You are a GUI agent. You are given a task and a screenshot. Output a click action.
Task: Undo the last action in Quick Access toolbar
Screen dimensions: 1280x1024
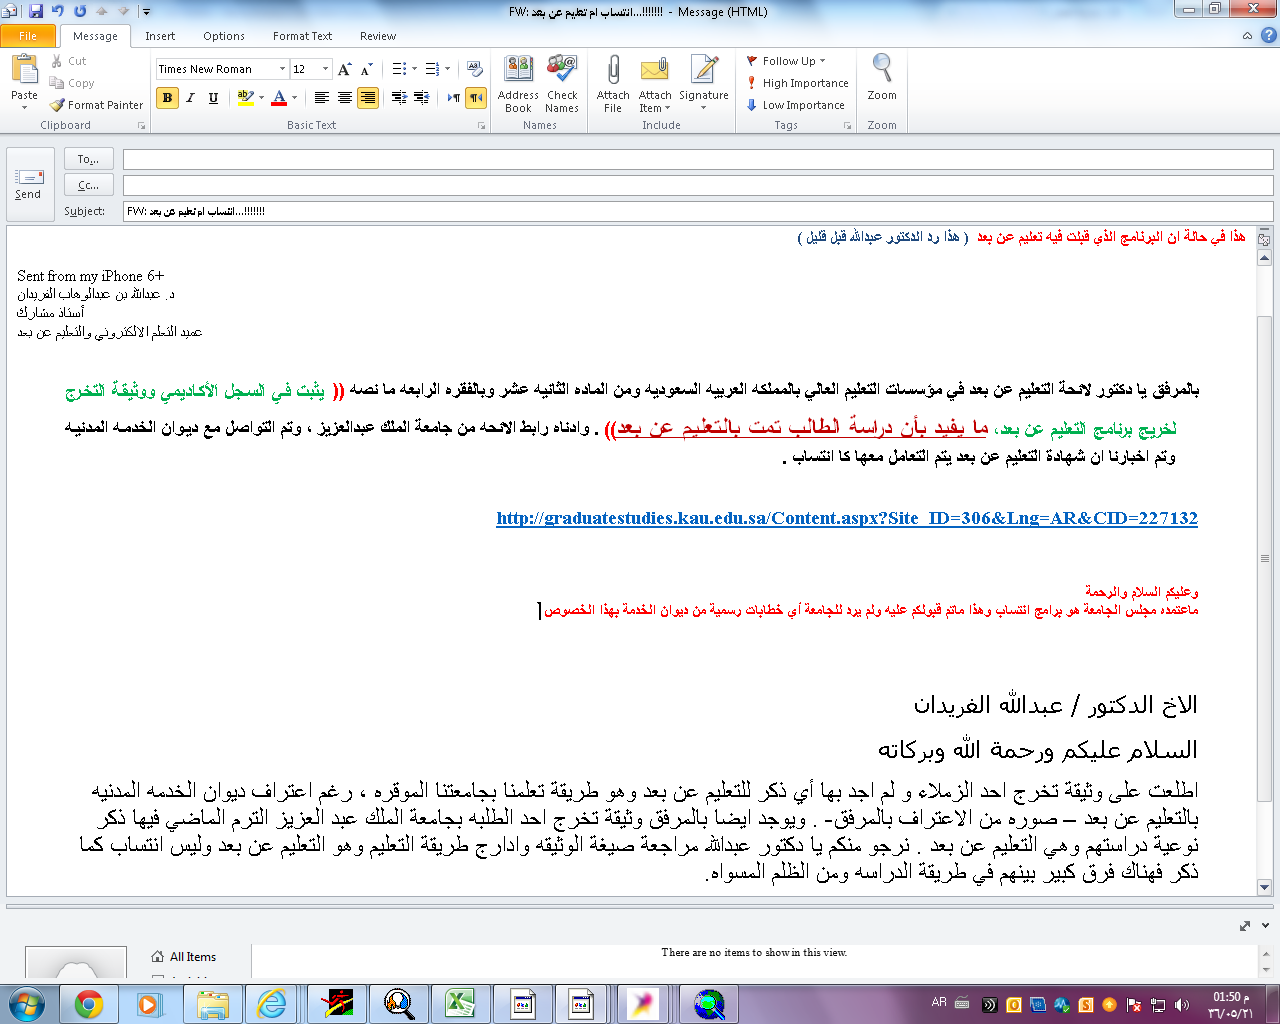pos(57,11)
